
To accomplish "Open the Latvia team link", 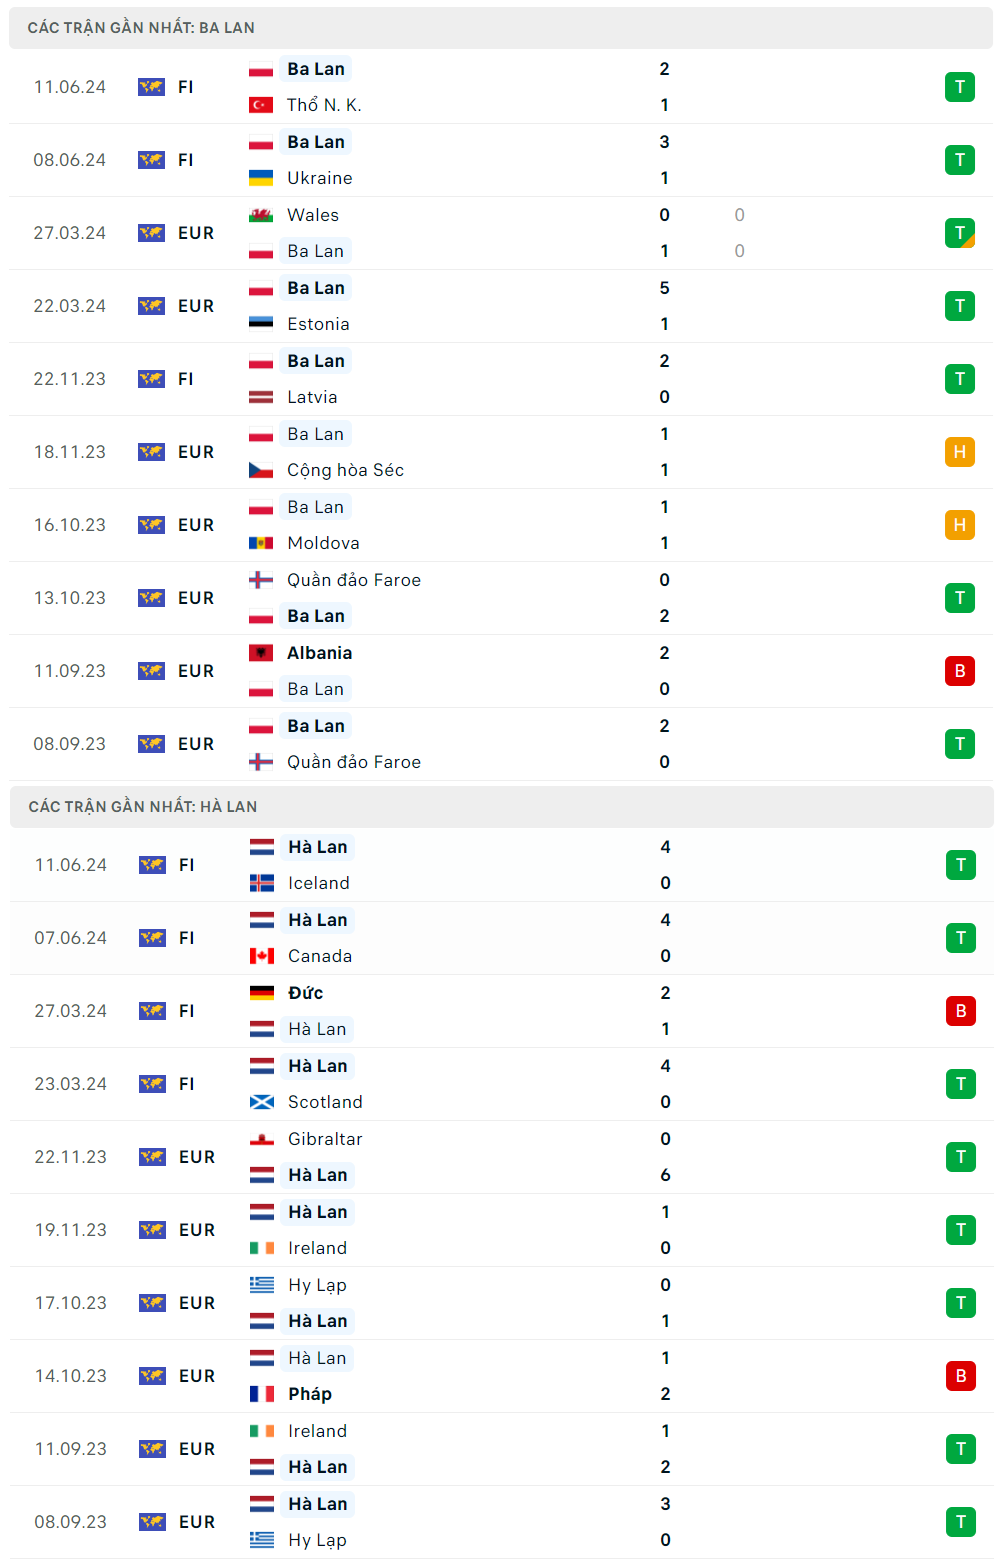I will point(312,397).
